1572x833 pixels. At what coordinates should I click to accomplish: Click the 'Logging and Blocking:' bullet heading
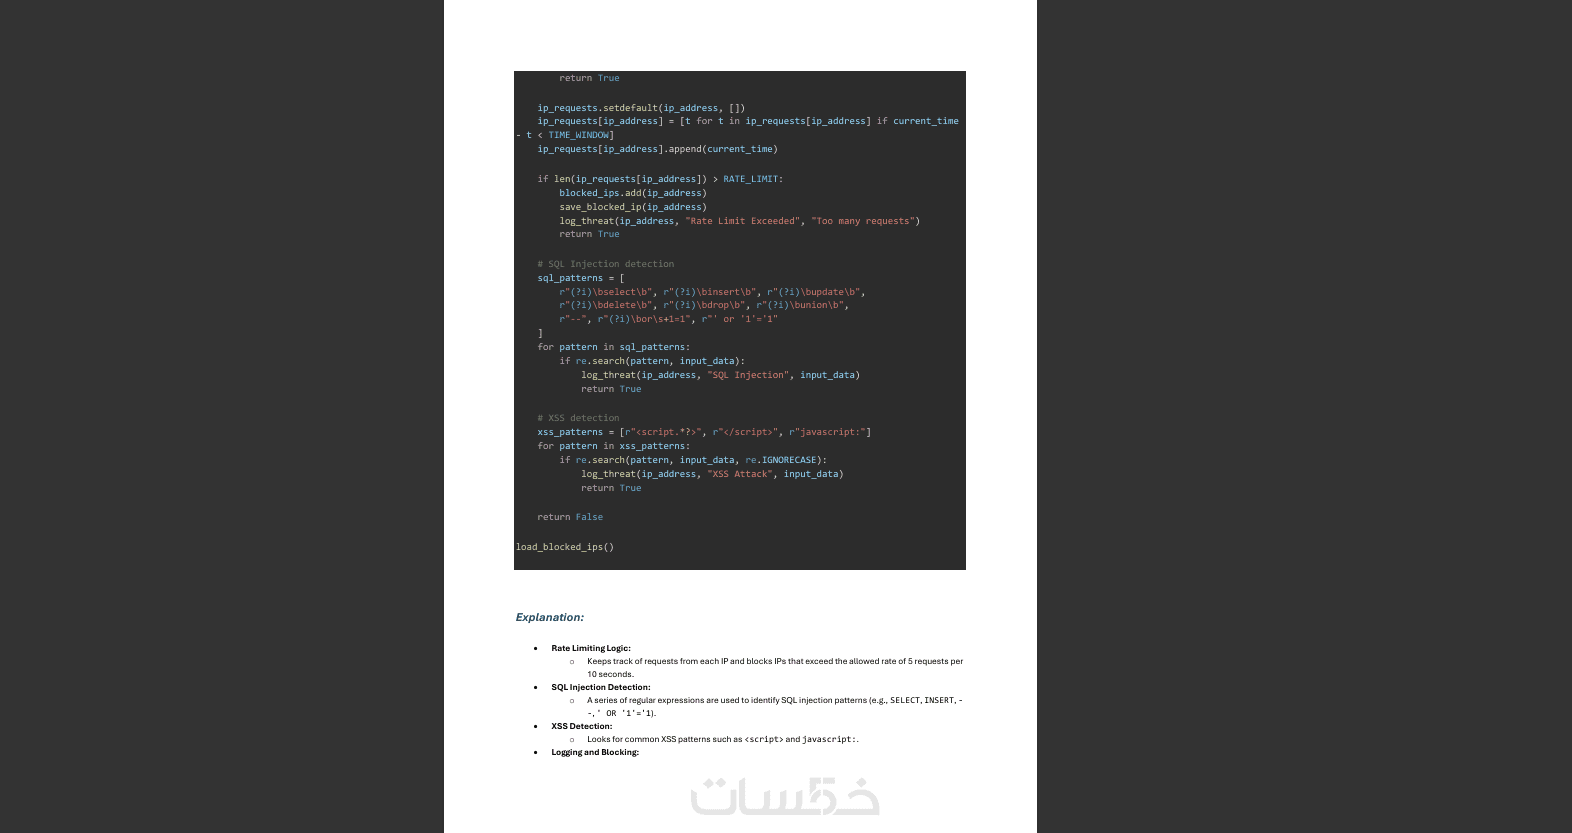(x=595, y=752)
